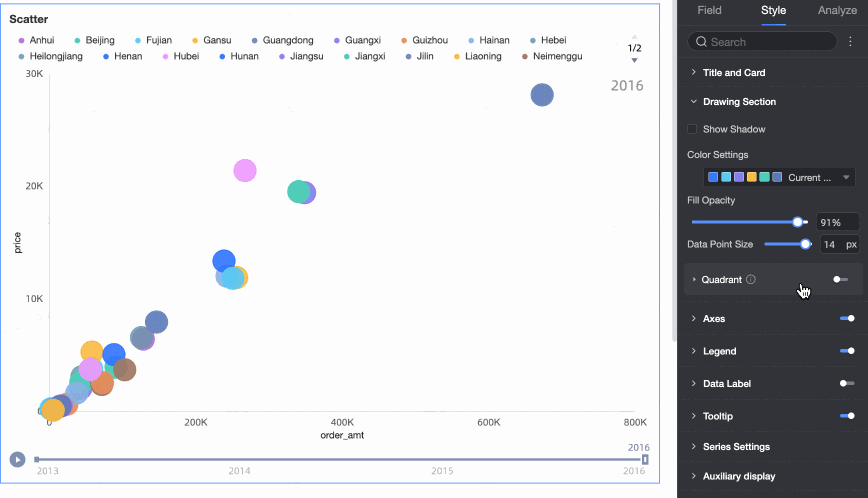
Task: Toggle Hebei series in legend
Action: 548,40
